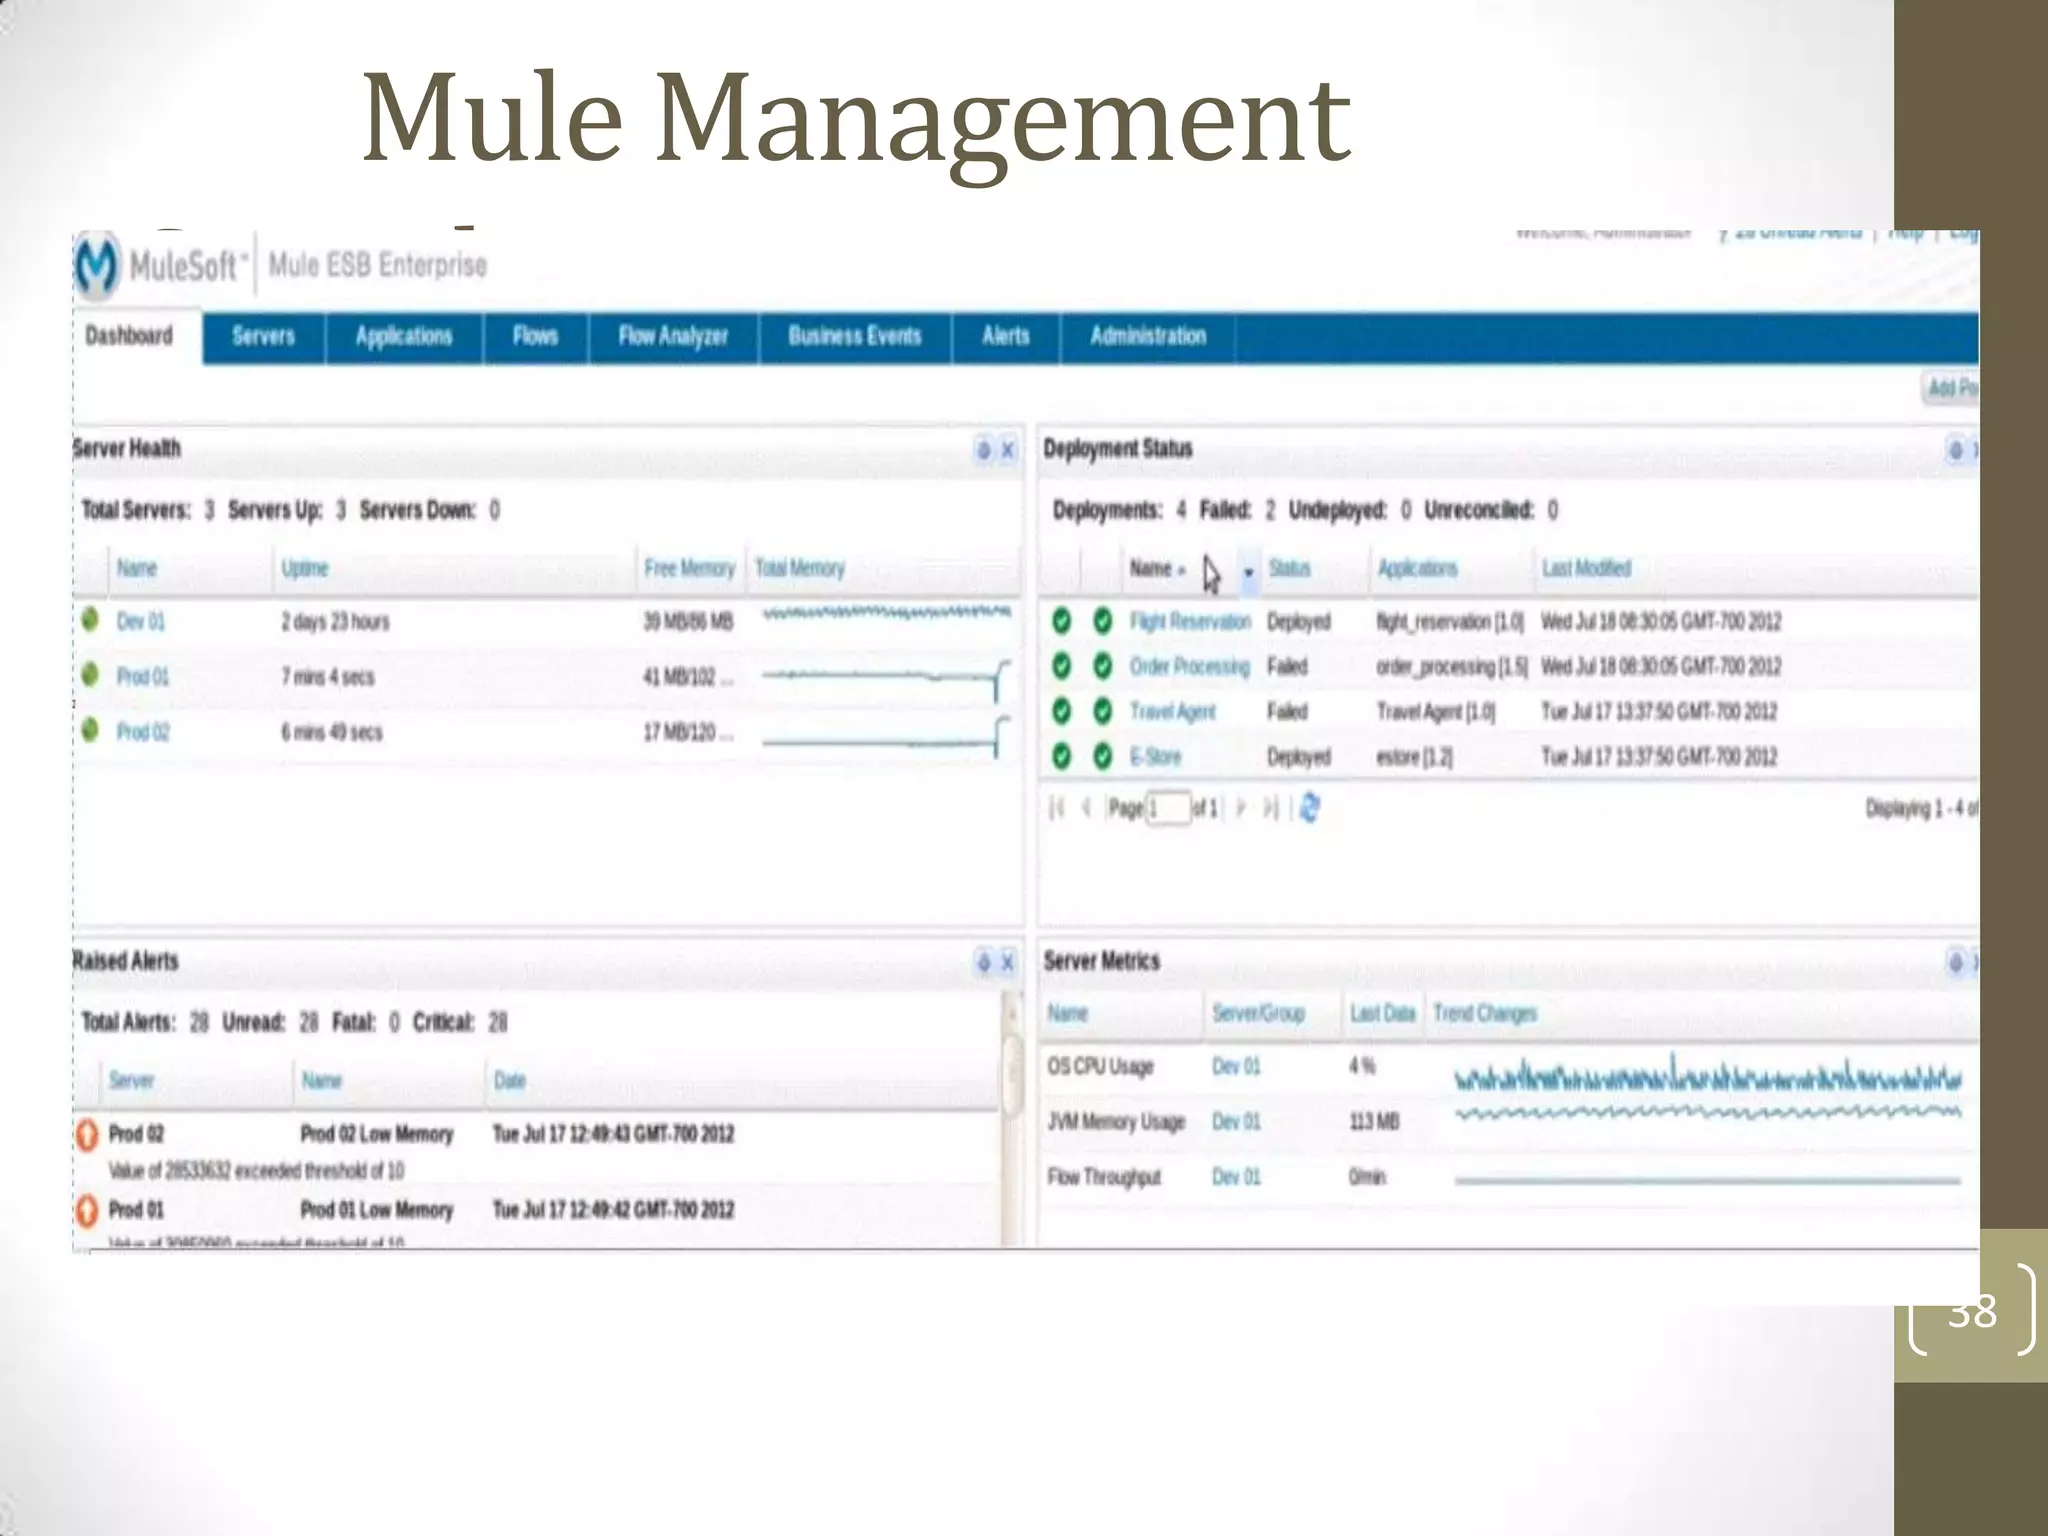2048x1536 pixels.
Task: Click the critical alert icon for Prod 01
Action: coord(88,1211)
